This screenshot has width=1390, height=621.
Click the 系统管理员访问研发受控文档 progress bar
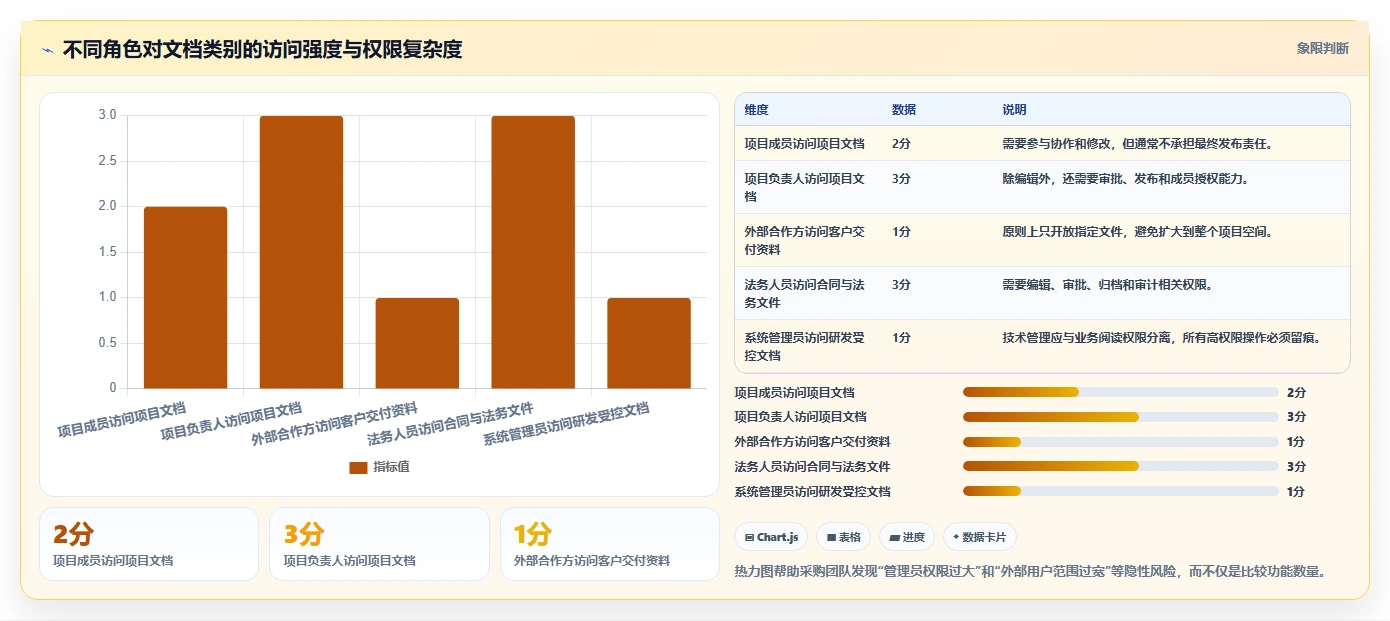[1120, 491]
